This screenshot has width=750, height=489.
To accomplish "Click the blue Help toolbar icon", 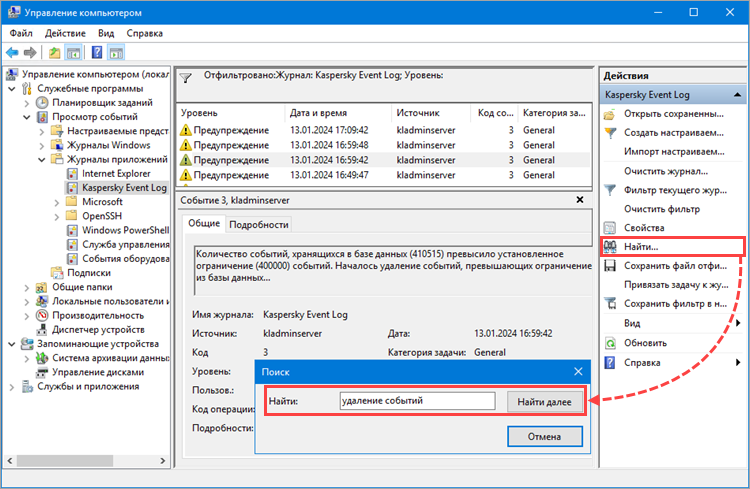I will click(x=97, y=53).
